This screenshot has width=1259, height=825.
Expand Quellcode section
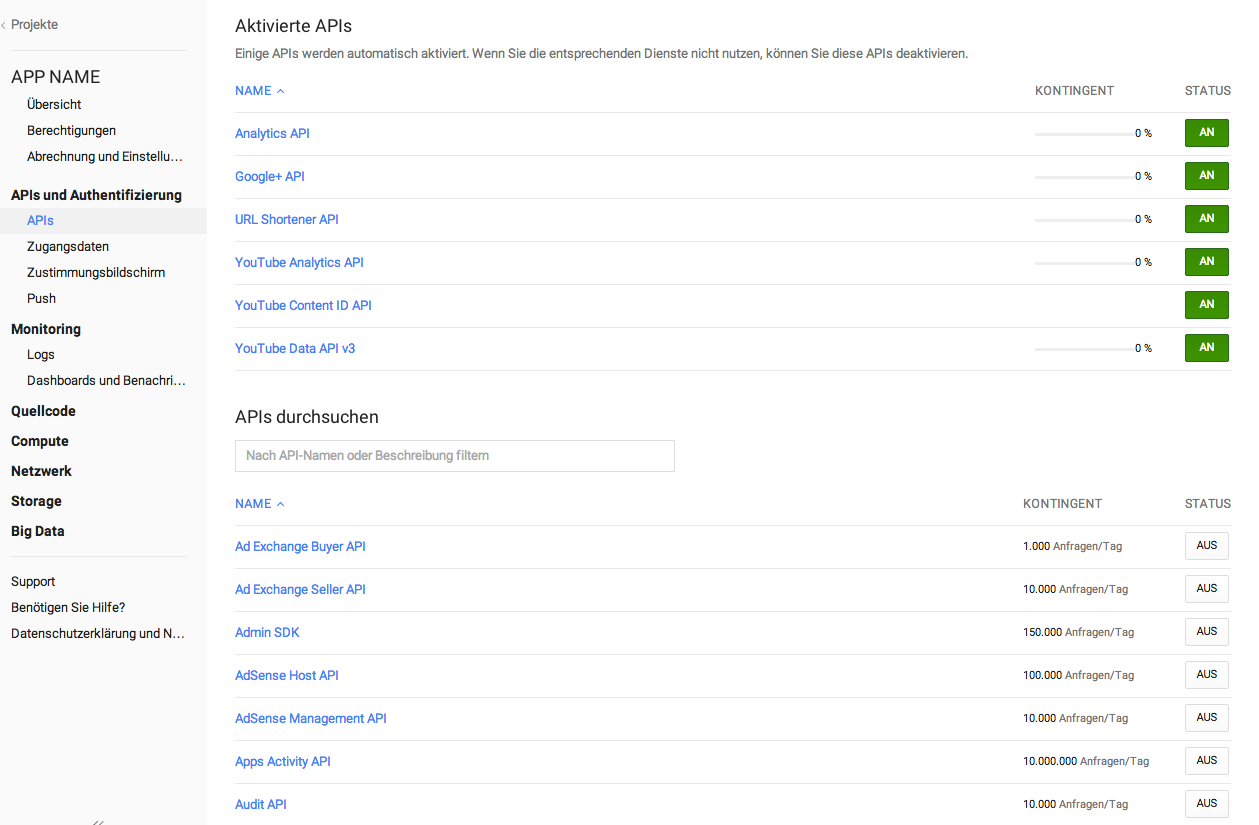43,411
